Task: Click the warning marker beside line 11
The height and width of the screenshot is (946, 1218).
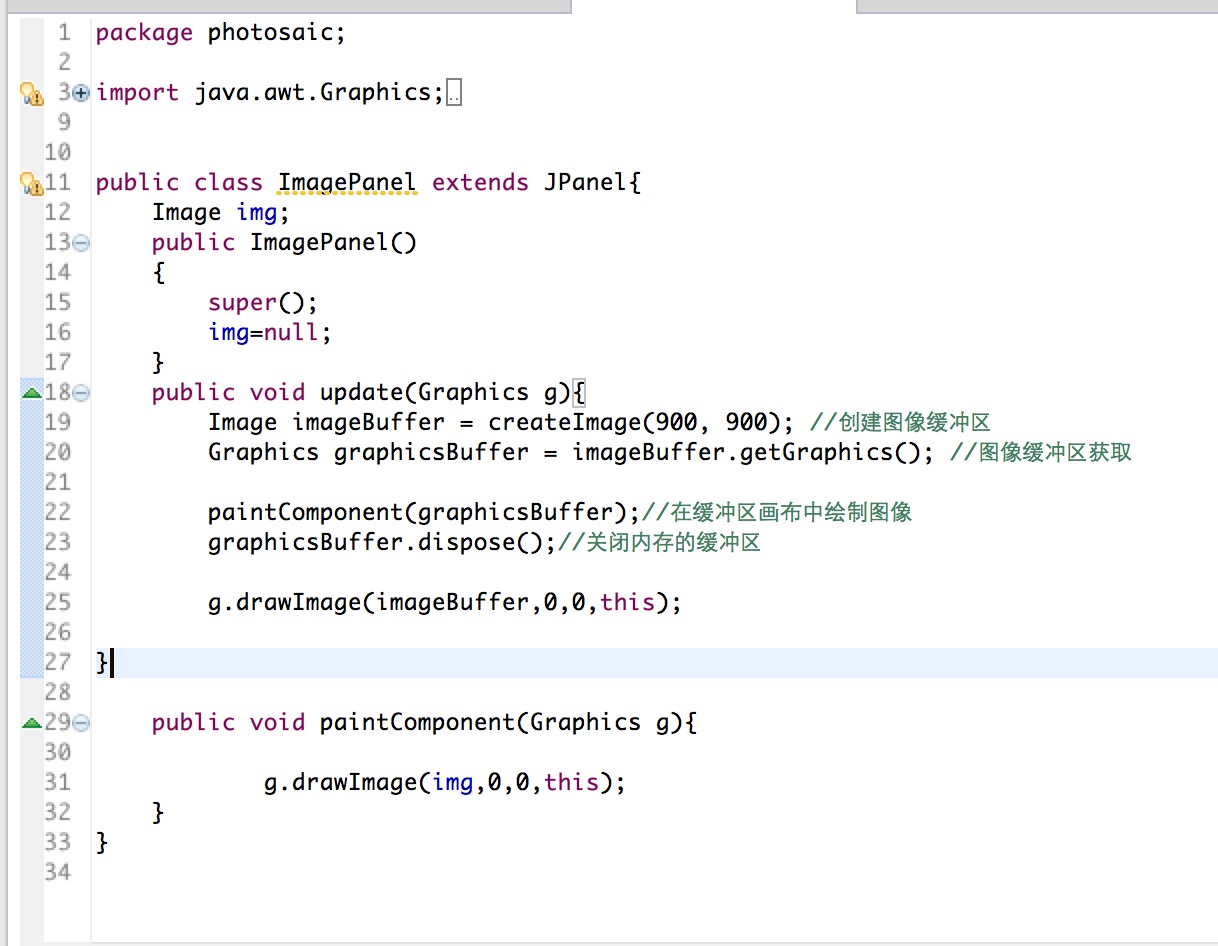Action: pos(31,184)
